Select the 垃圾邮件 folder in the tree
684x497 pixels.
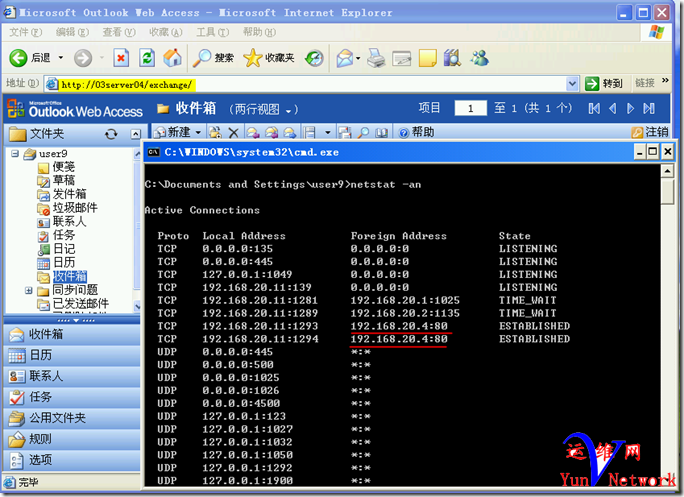point(75,208)
